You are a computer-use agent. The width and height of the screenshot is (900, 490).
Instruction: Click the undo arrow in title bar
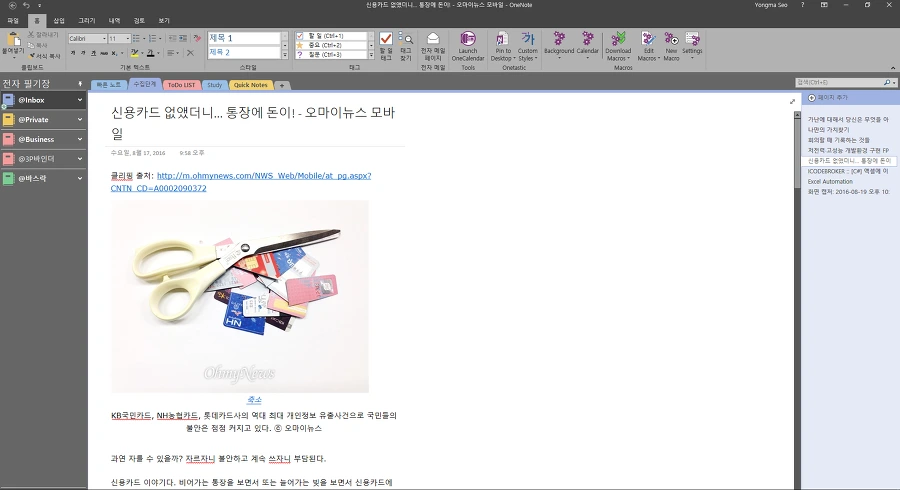coord(26,5)
